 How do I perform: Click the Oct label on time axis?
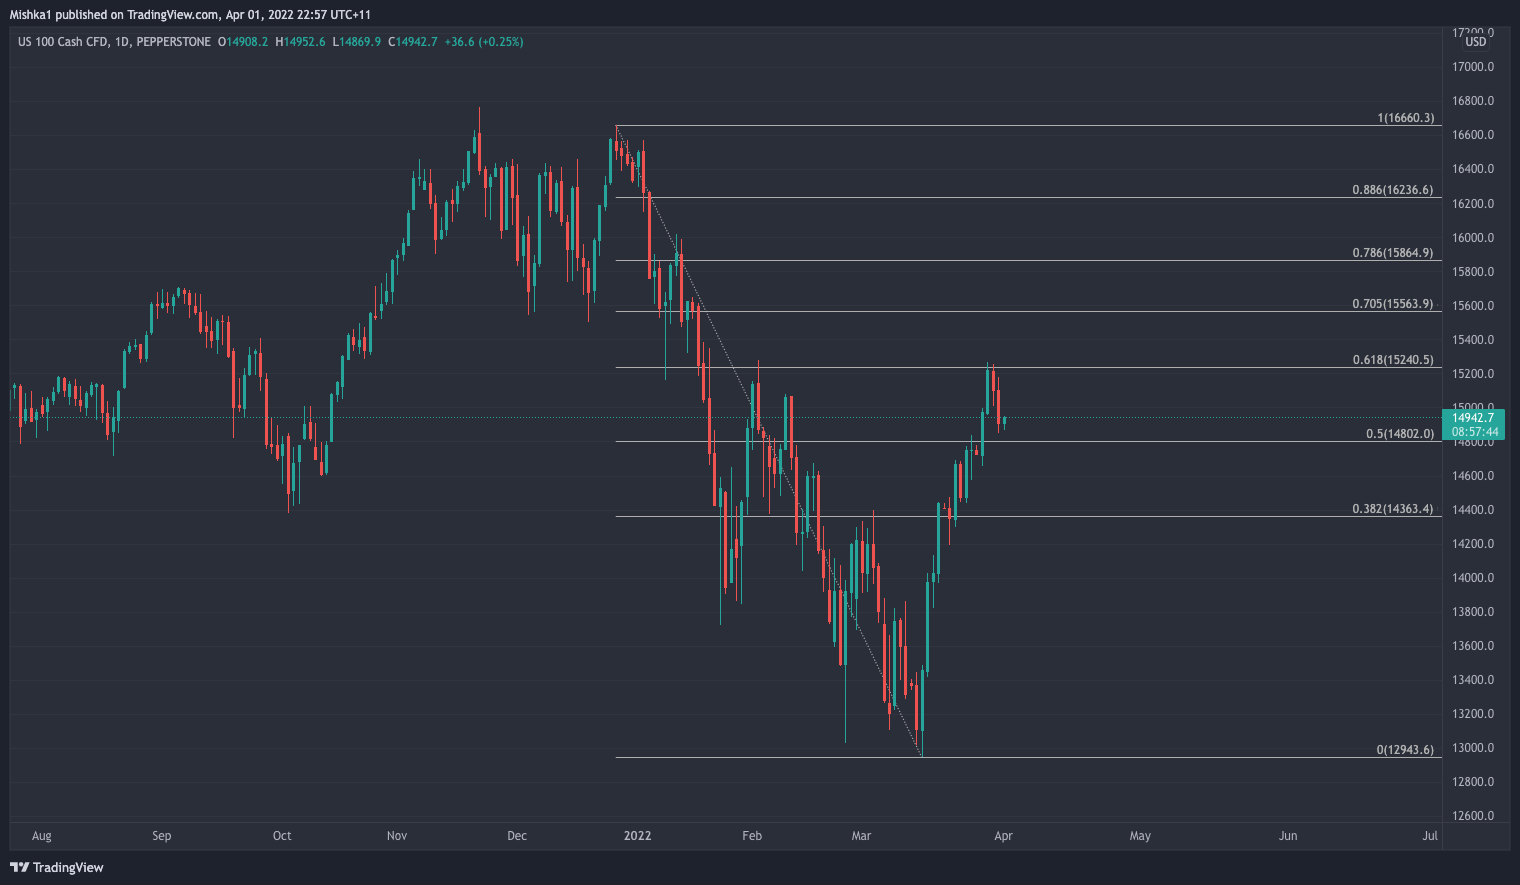click(x=282, y=836)
